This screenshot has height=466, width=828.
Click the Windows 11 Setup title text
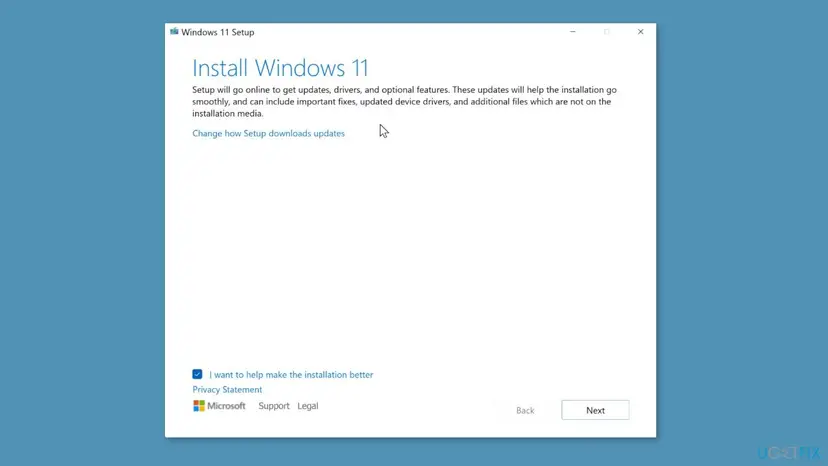[x=218, y=32]
